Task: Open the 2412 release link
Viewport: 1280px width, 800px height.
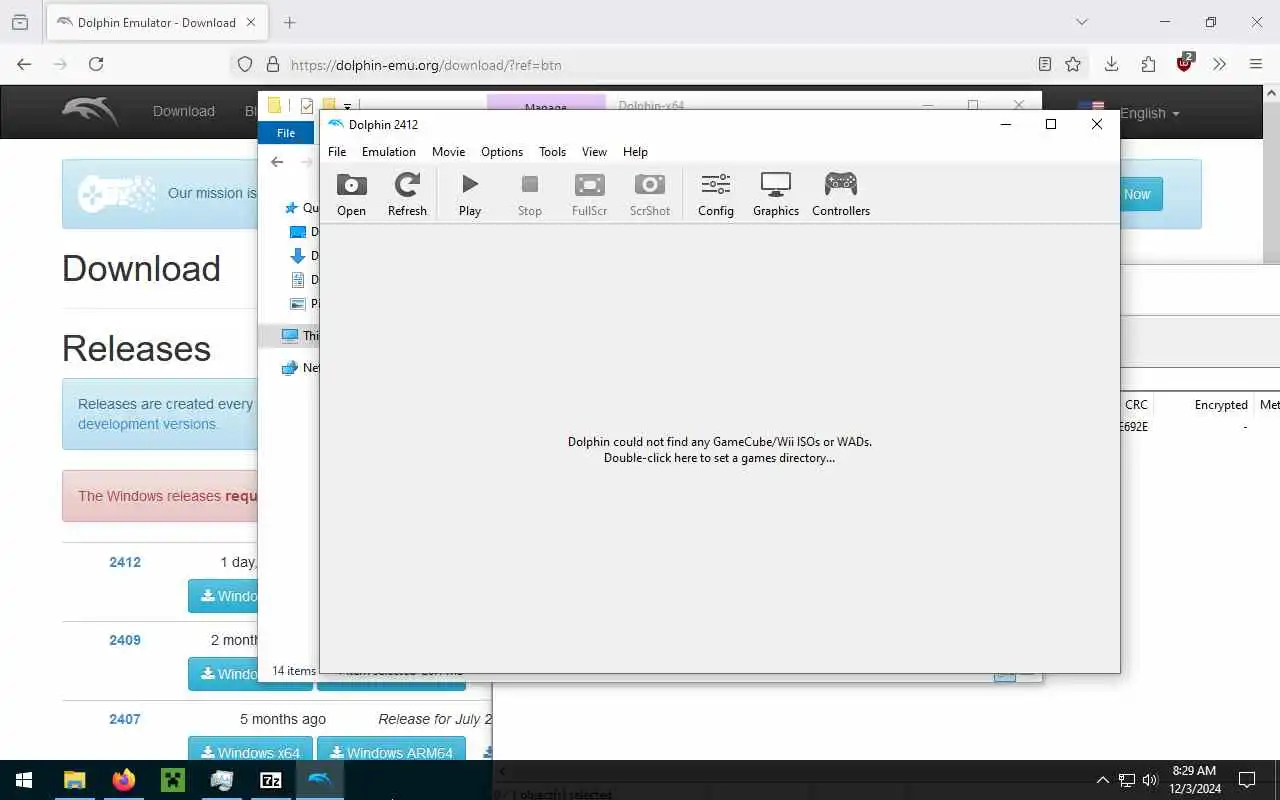Action: tap(125, 562)
